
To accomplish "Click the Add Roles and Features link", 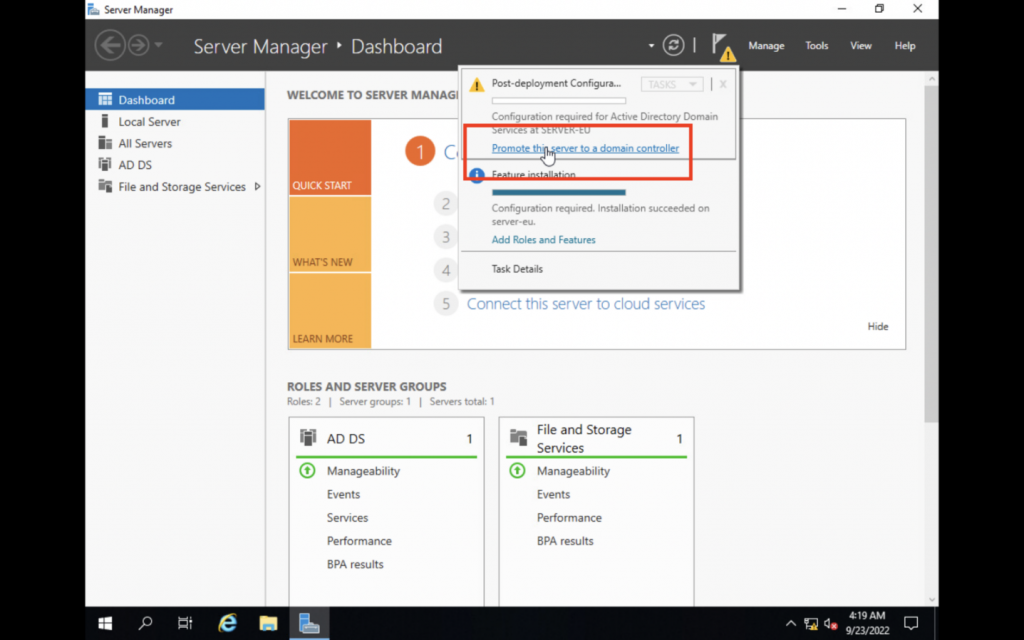I will pos(543,240).
